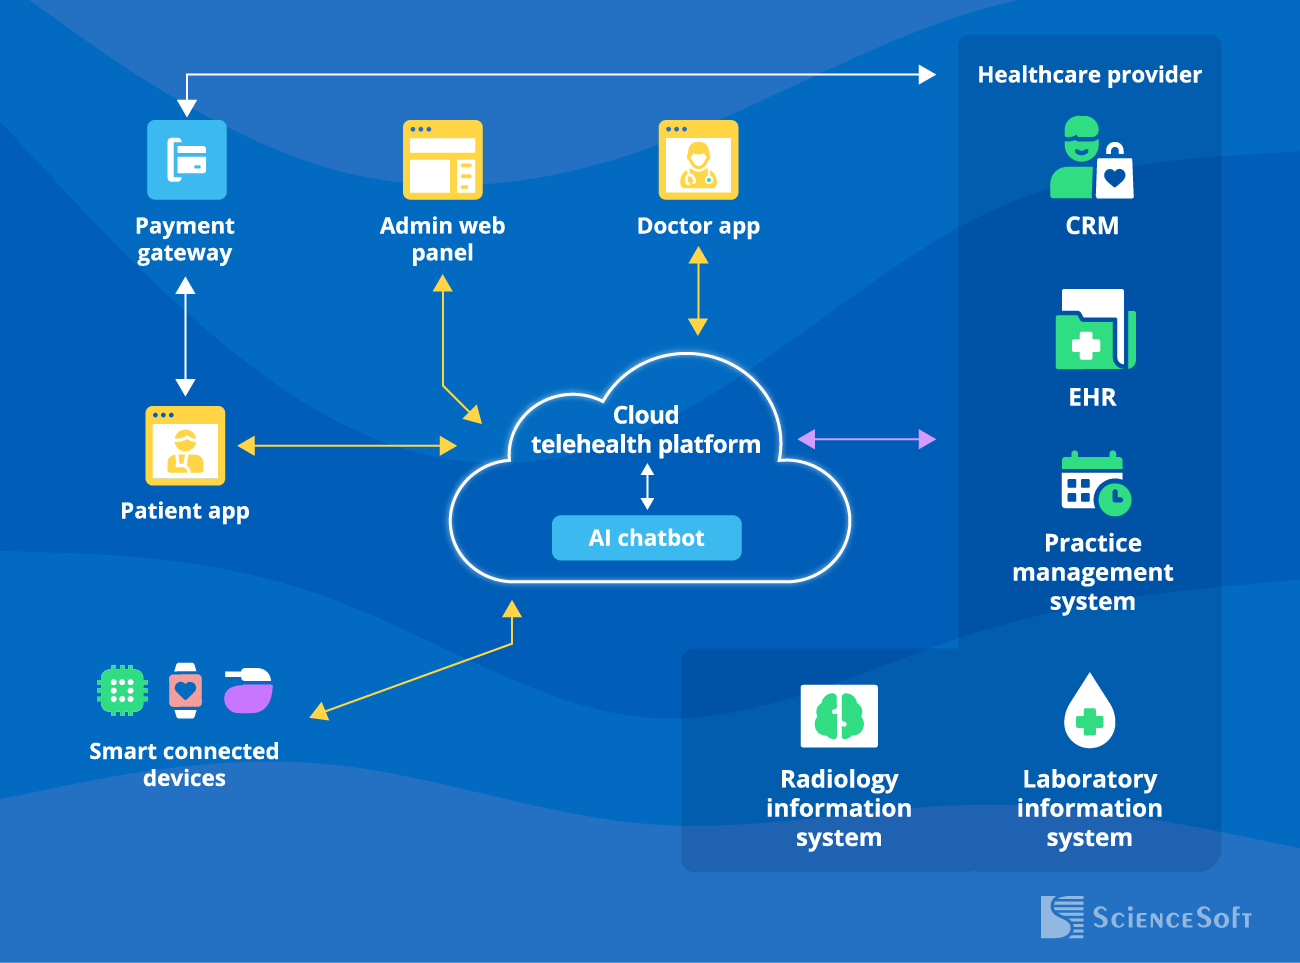Click the purple arrow linking cloud to Healthcare provider
The image size is (1300, 963).
tap(865, 438)
